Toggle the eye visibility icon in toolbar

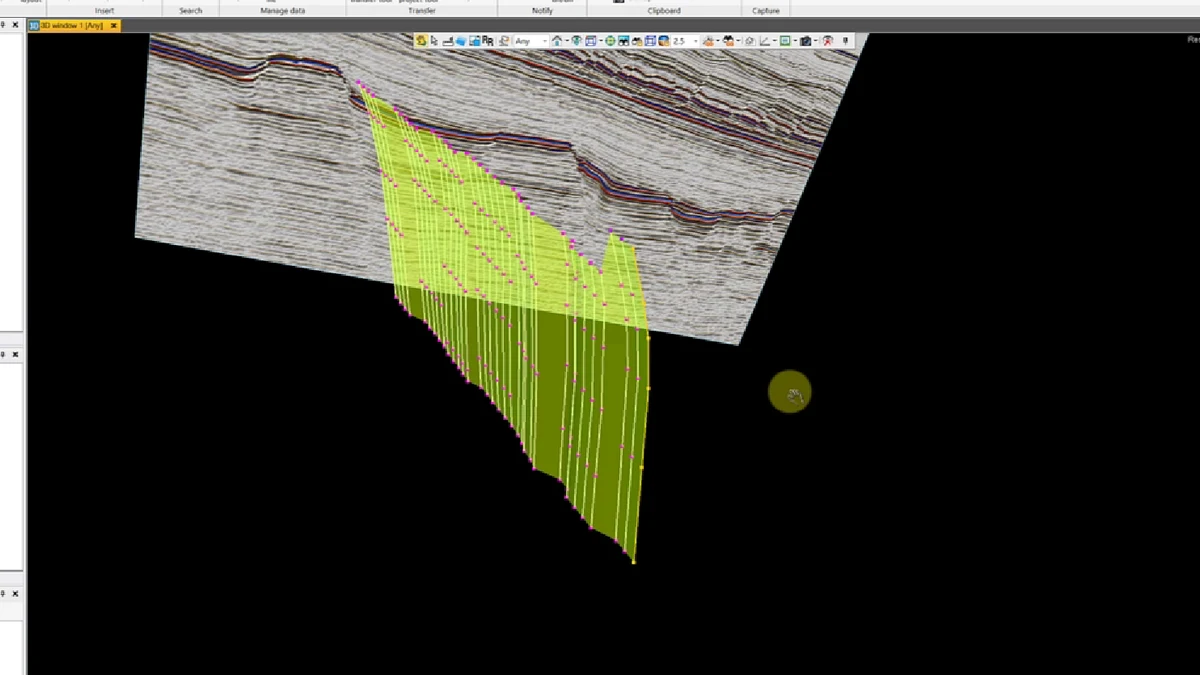pos(576,41)
